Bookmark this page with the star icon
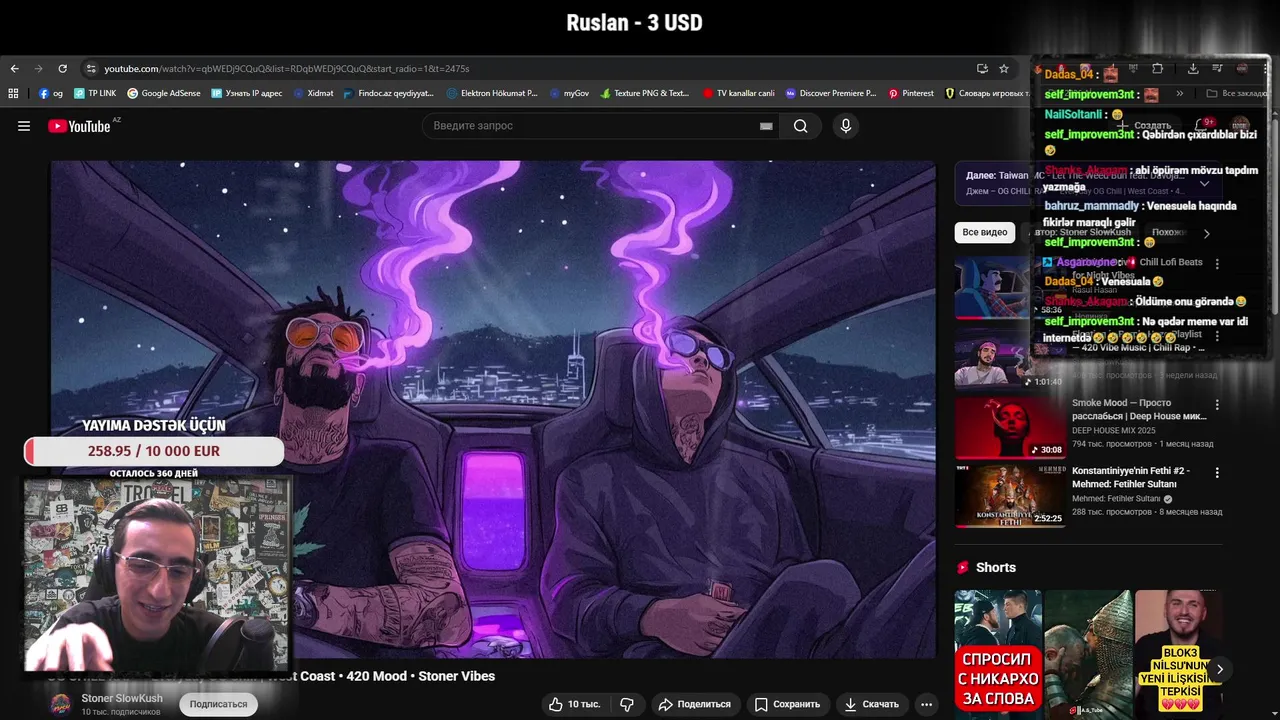The image size is (1280, 720). (x=1004, y=68)
